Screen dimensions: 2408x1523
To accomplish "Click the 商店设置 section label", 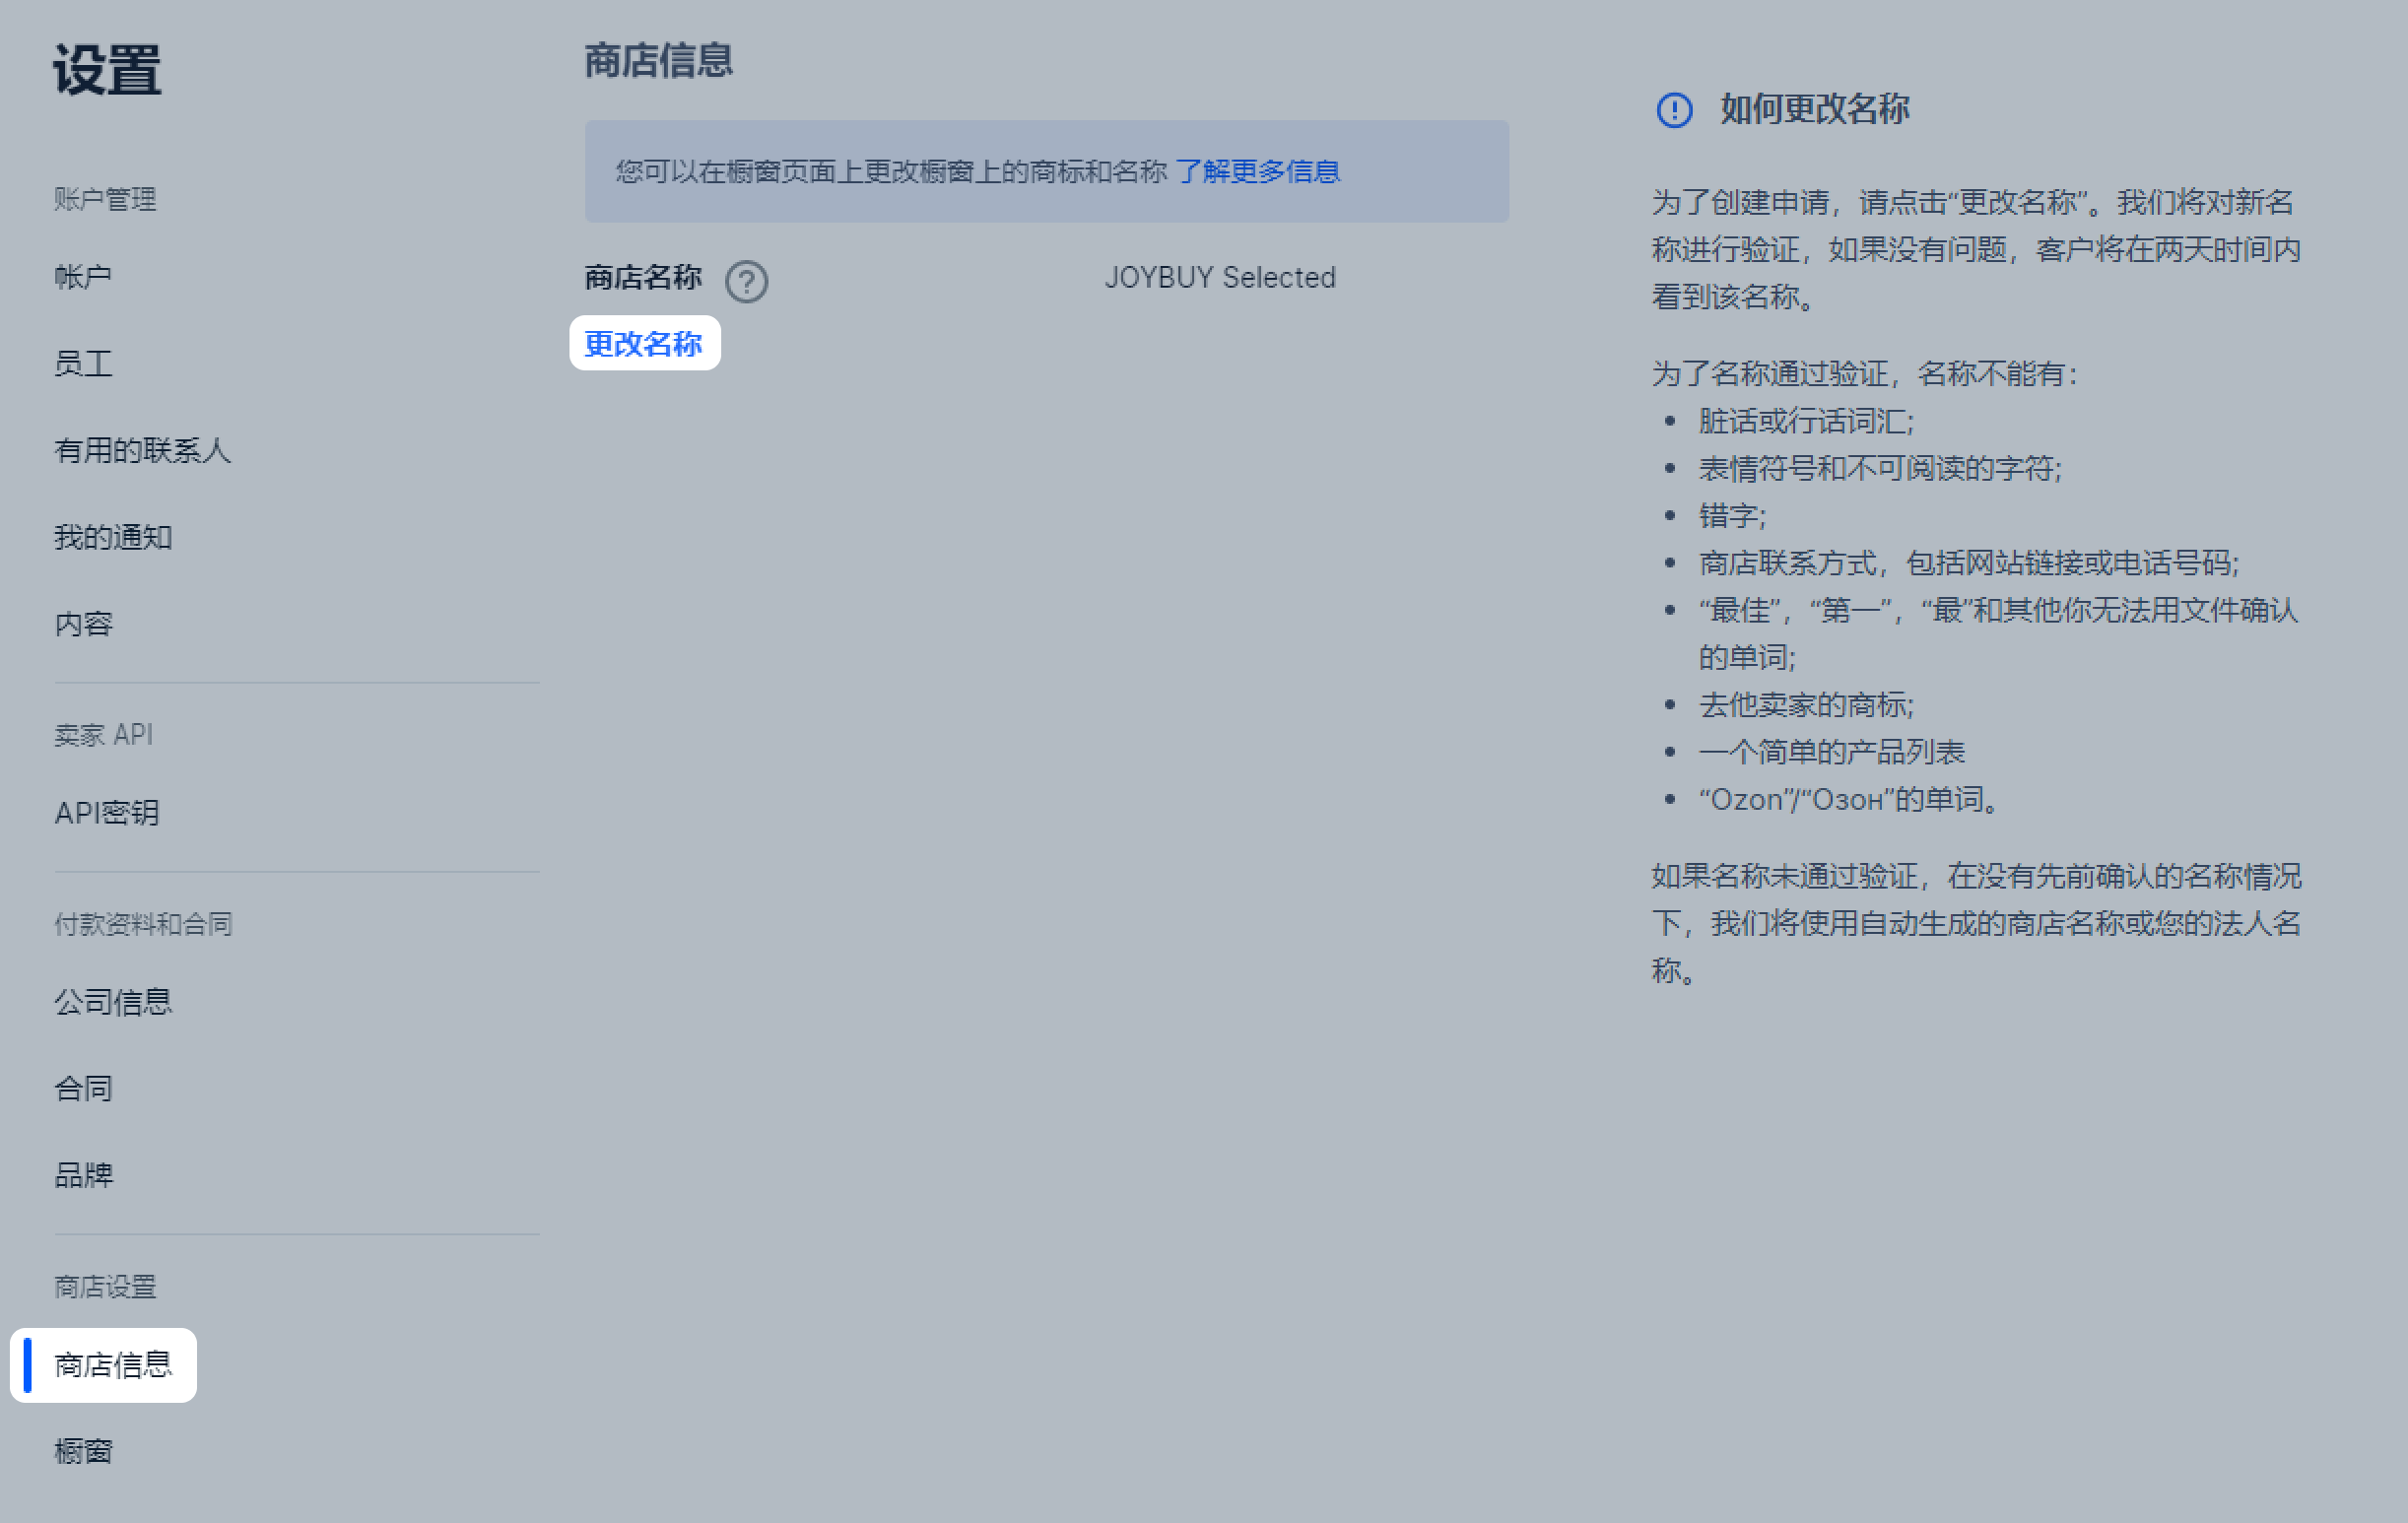I will tap(105, 1287).
